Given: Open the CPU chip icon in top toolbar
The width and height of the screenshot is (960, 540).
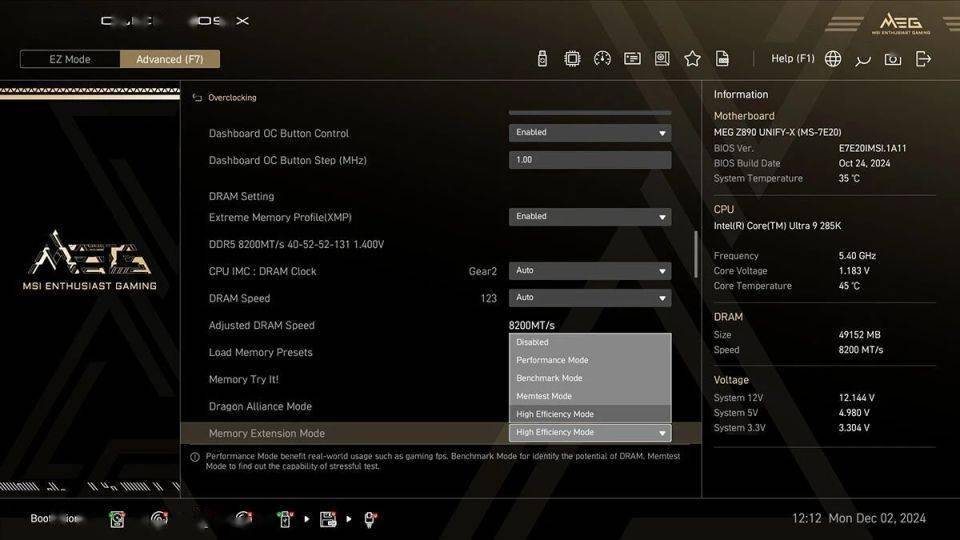Looking at the screenshot, I should [572, 59].
